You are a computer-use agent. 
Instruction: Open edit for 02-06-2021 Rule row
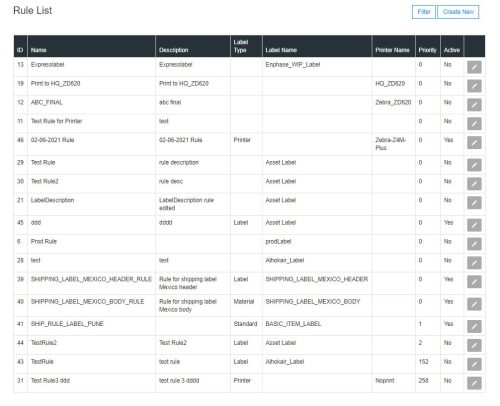coord(474,143)
